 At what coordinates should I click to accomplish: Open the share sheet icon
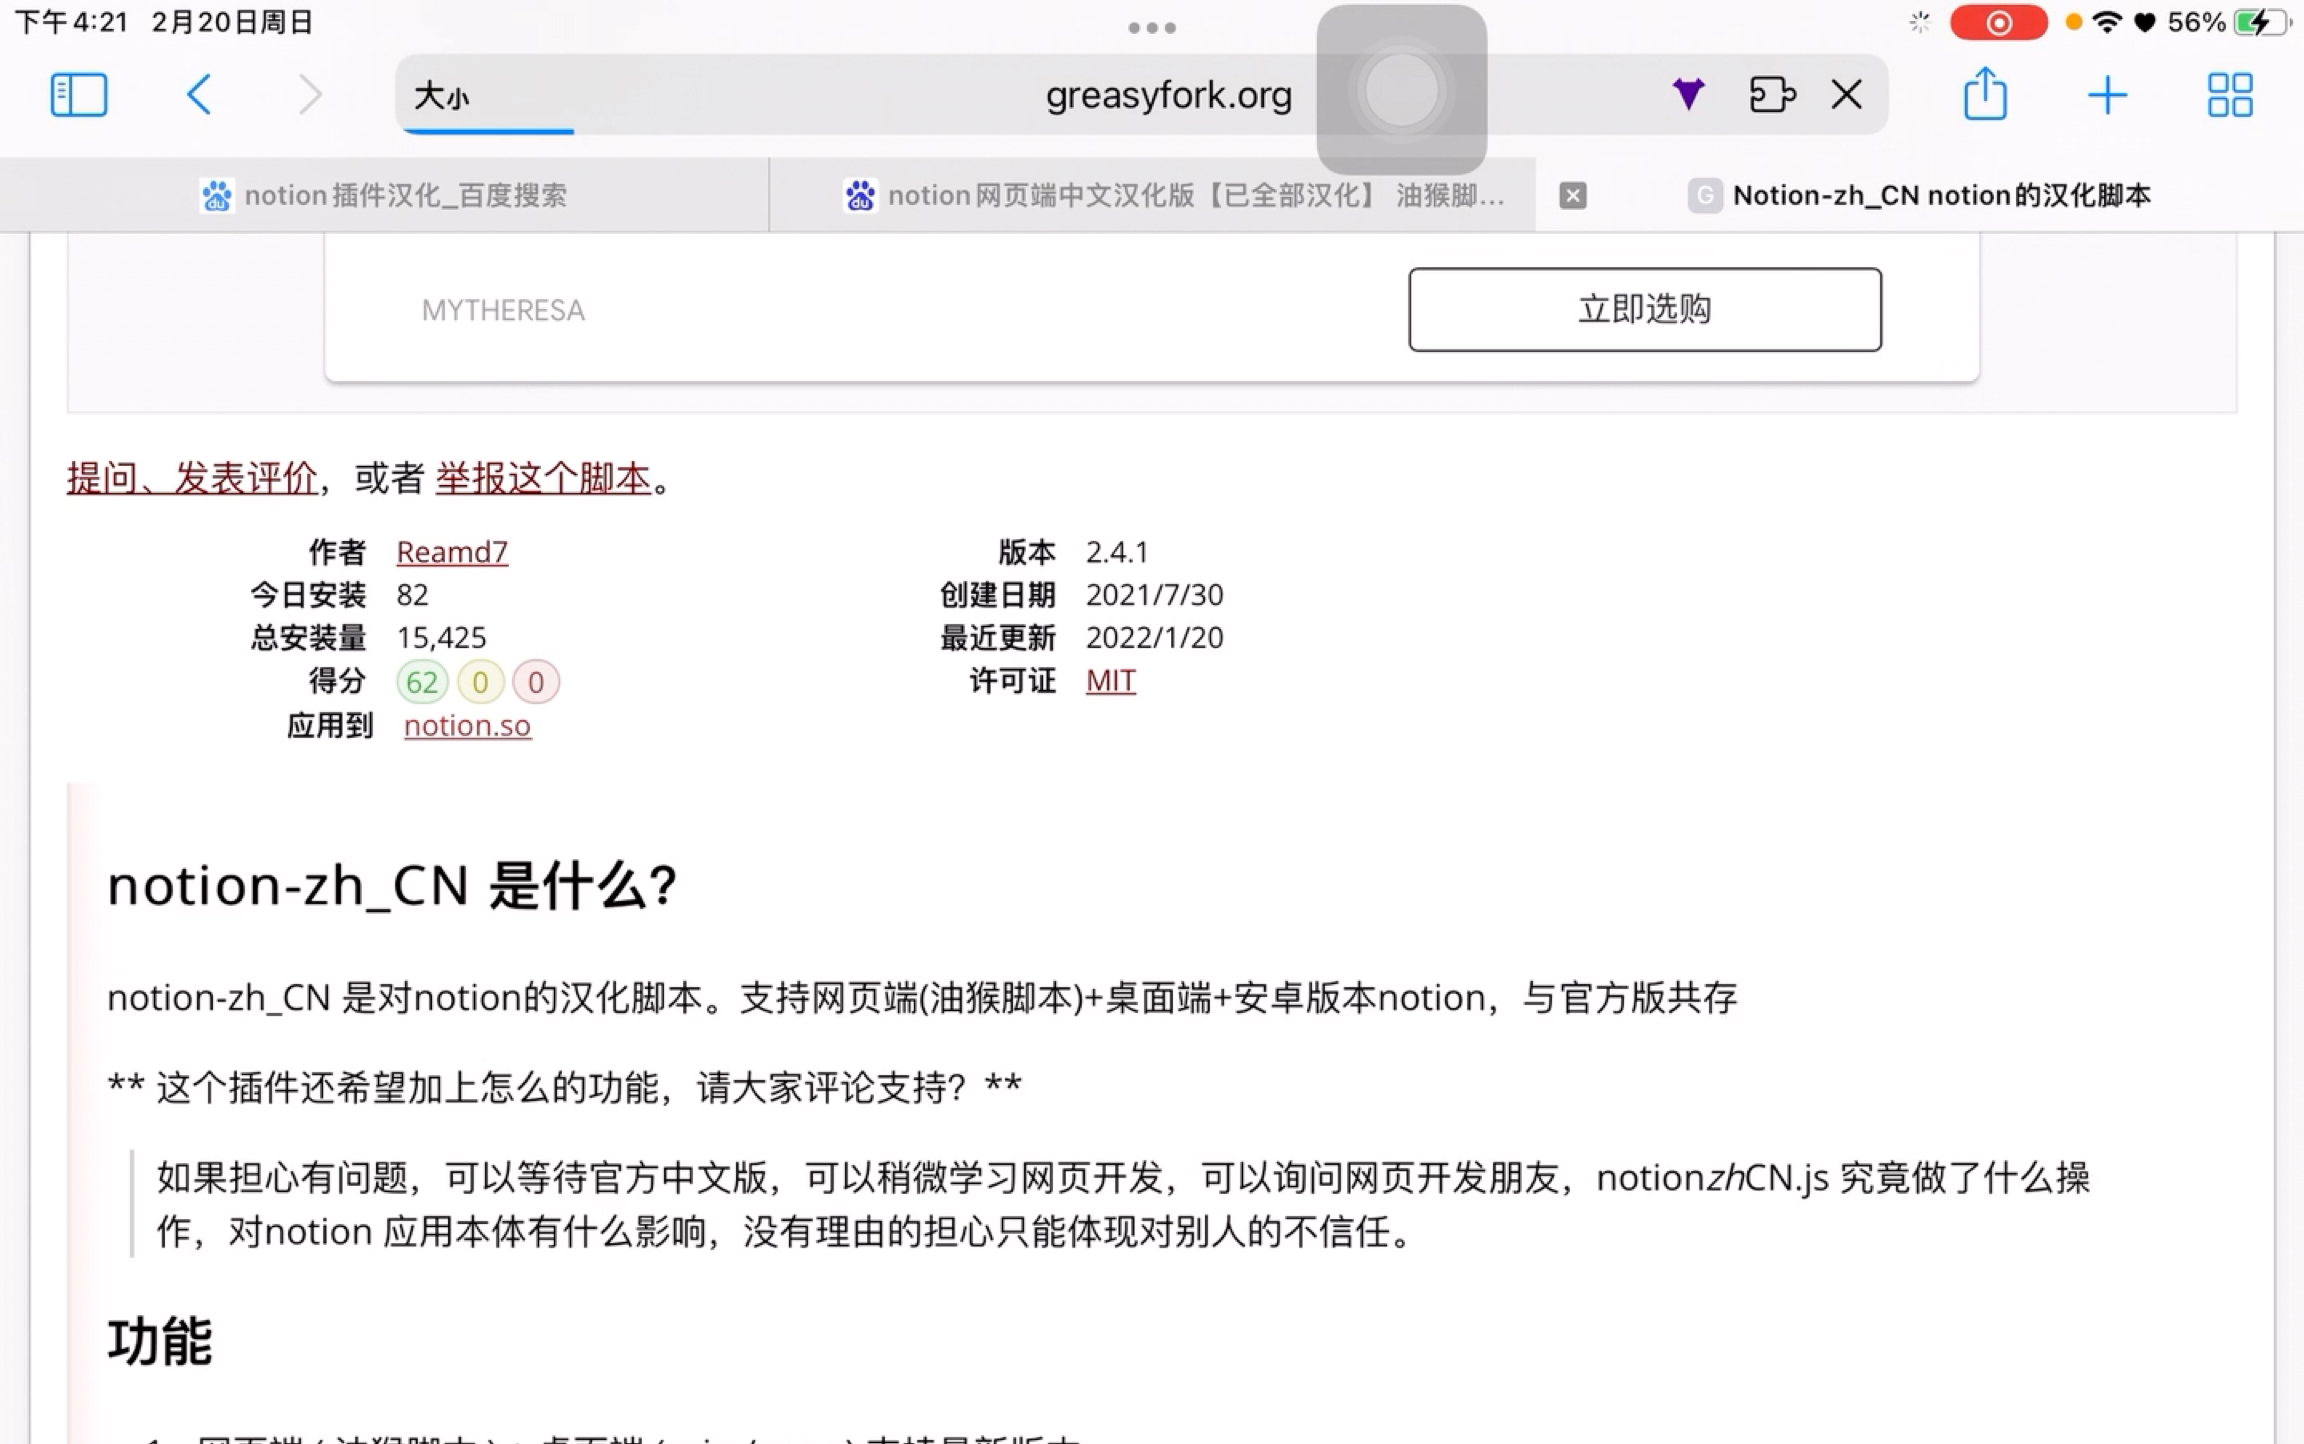1984,93
